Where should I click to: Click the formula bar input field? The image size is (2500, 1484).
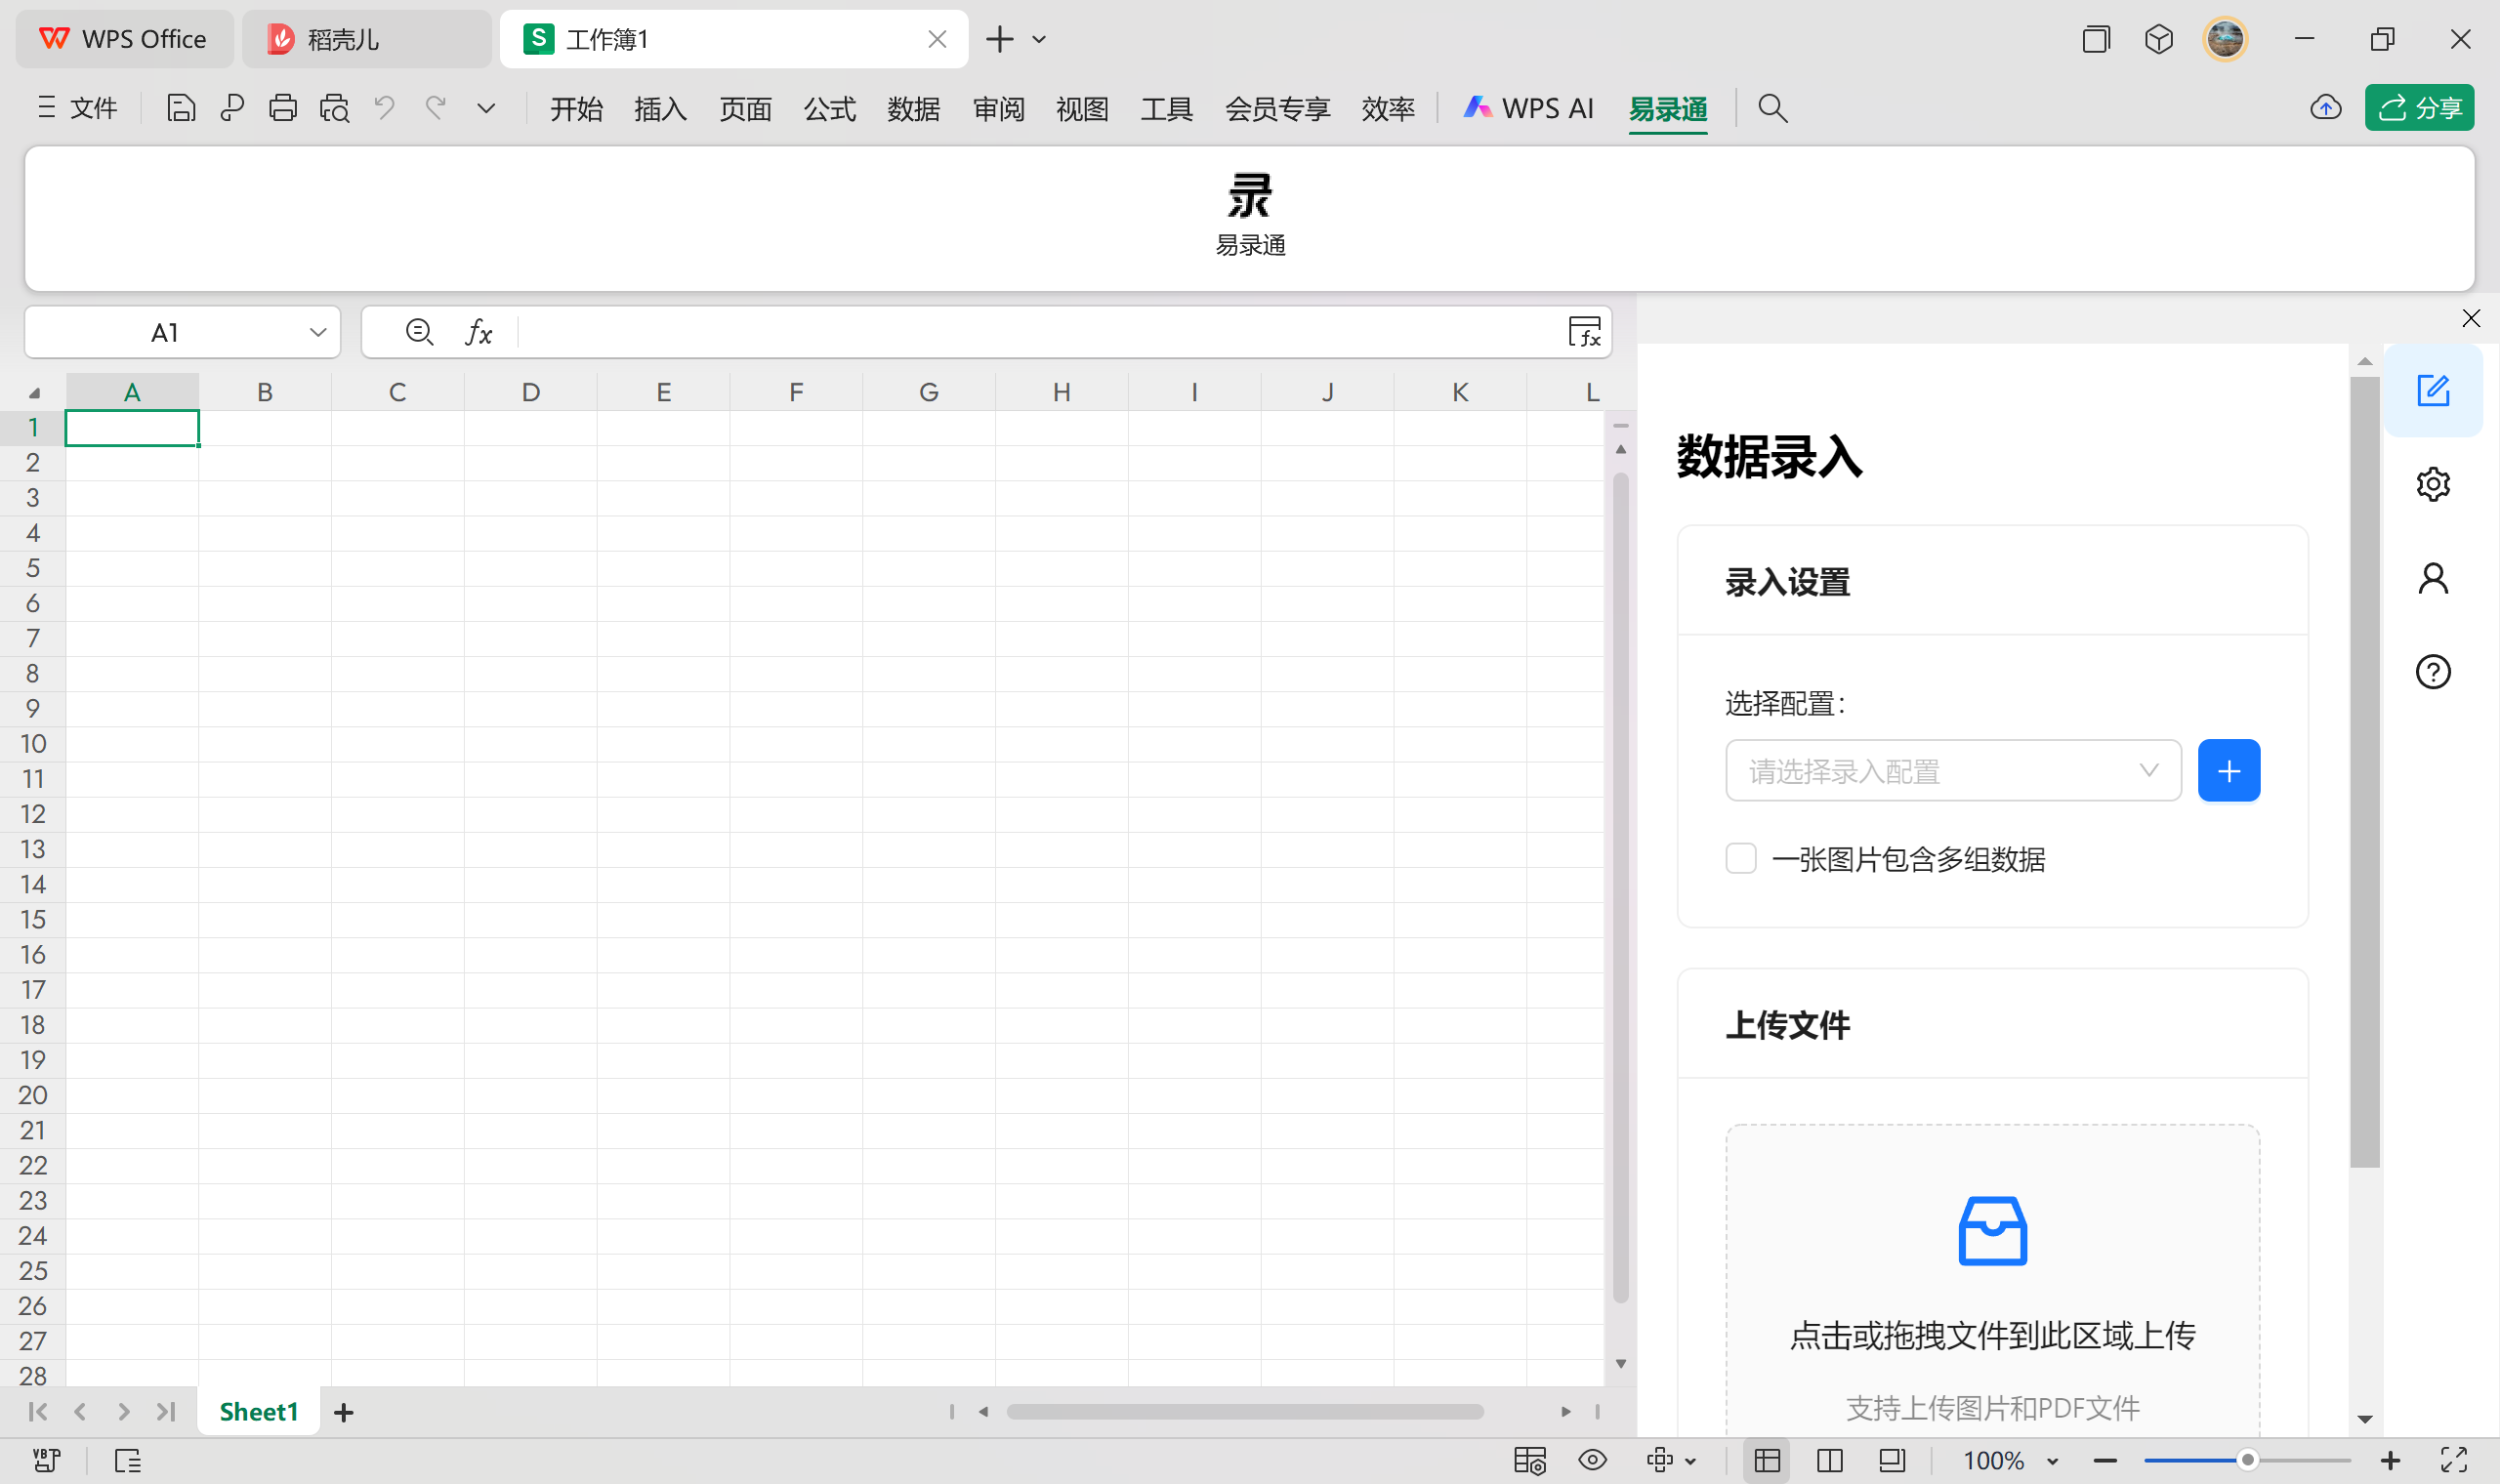[1038, 332]
